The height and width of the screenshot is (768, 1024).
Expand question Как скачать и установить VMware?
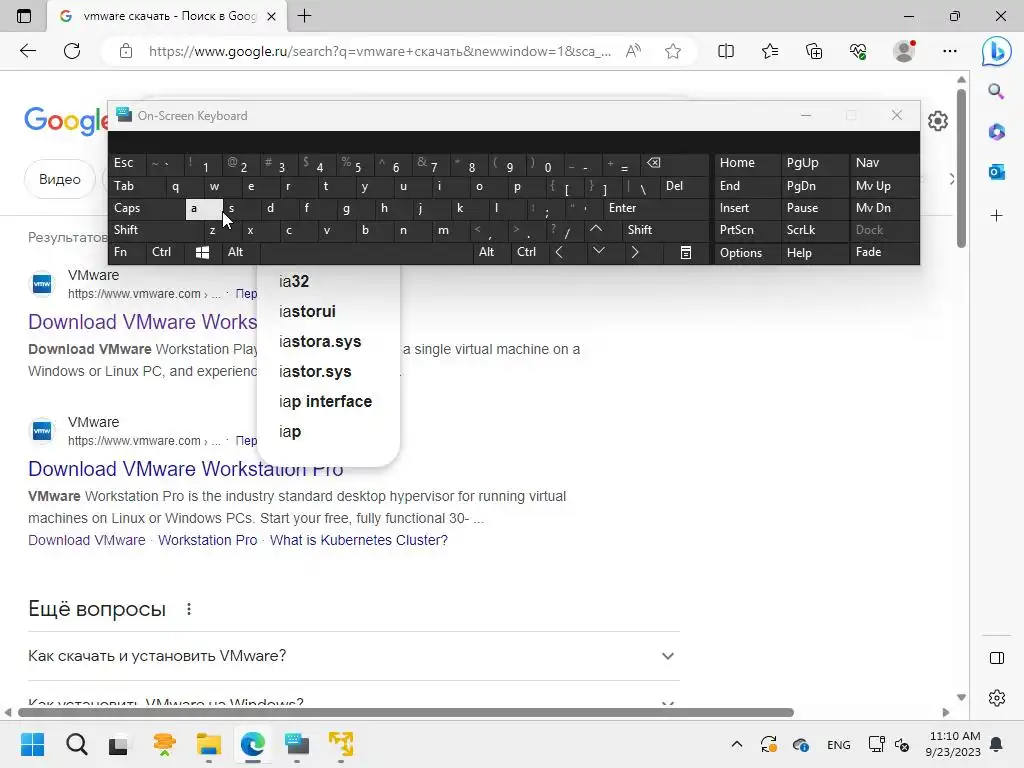pyautogui.click(x=353, y=656)
